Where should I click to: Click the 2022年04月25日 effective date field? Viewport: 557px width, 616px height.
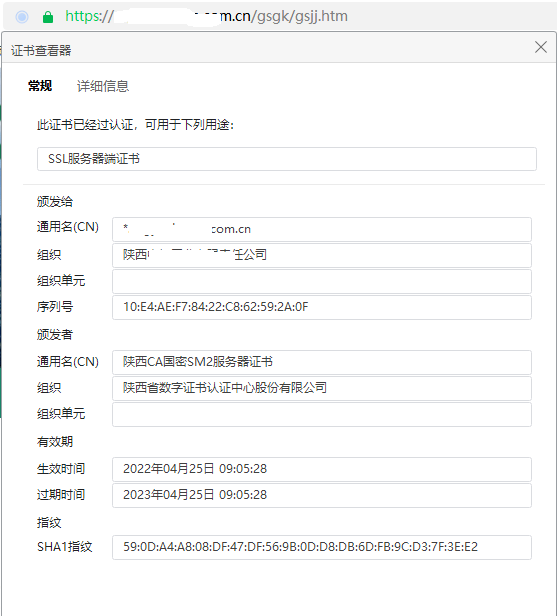pyautogui.click(x=322, y=469)
